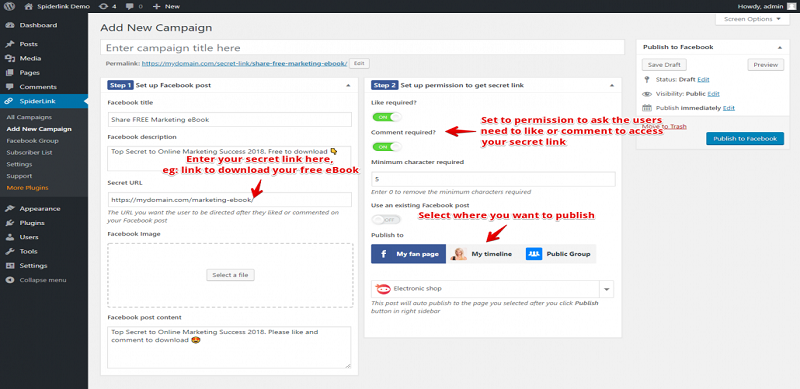Click the Plugins plug icon
The height and width of the screenshot is (389, 800).
click(x=10, y=223)
